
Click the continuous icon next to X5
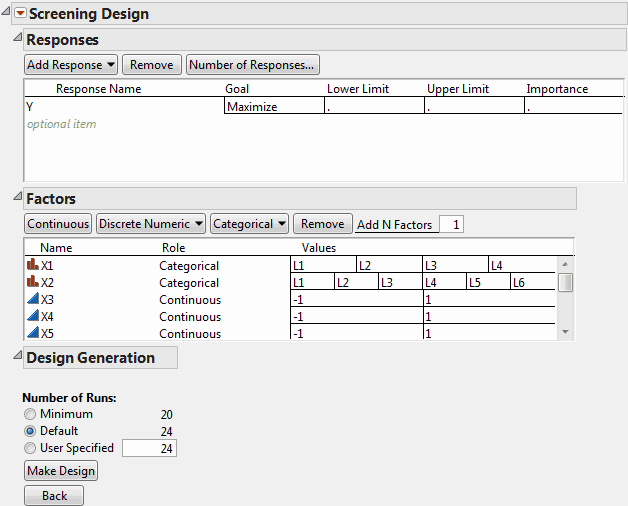pyautogui.click(x=31, y=334)
